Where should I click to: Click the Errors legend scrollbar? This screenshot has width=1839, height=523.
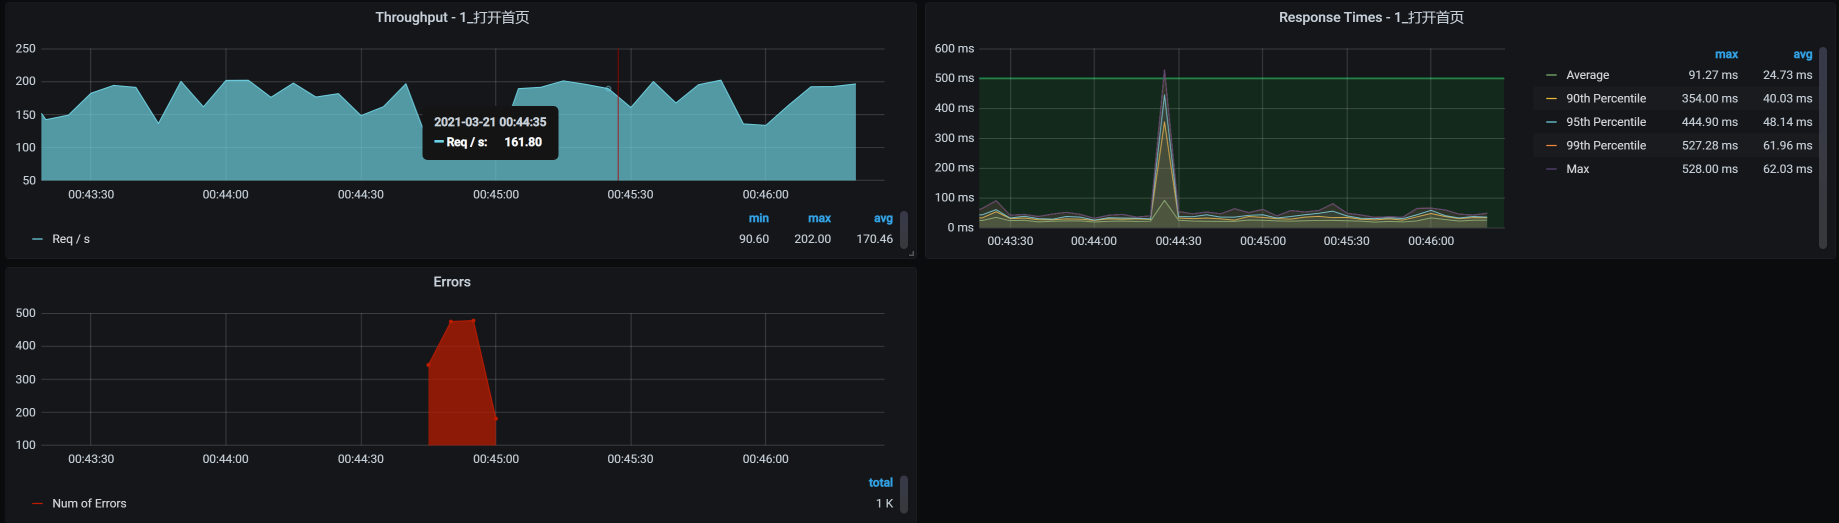[904, 494]
